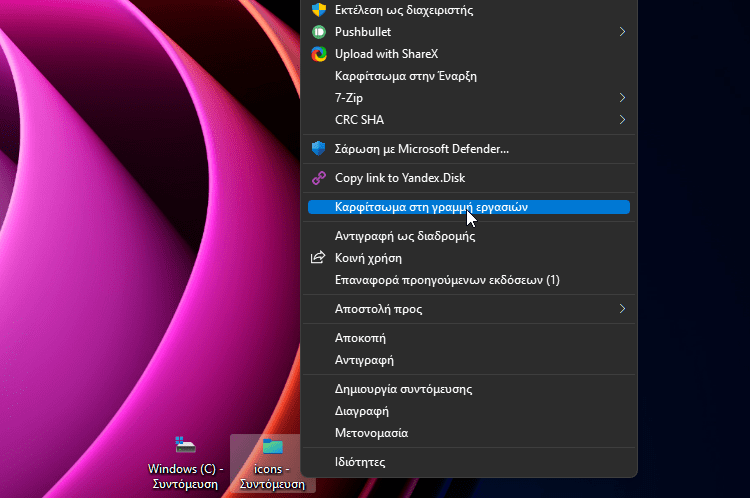
Task: Click the shield icon for run as administrator
Action: pyautogui.click(x=319, y=10)
